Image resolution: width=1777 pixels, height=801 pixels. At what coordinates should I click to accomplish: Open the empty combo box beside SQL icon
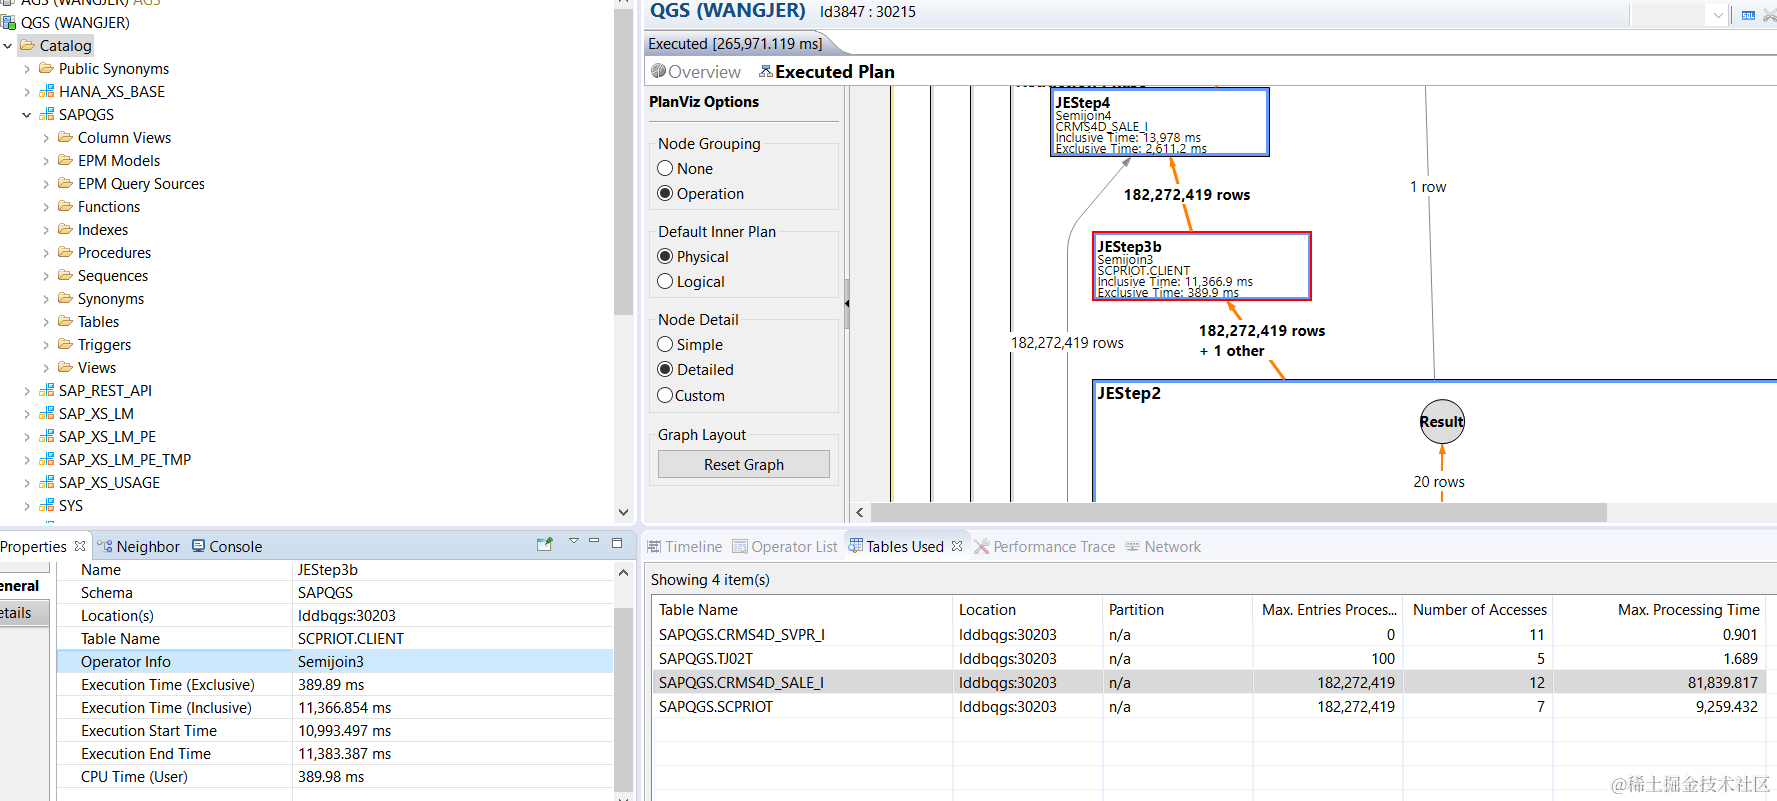point(1679,15)
